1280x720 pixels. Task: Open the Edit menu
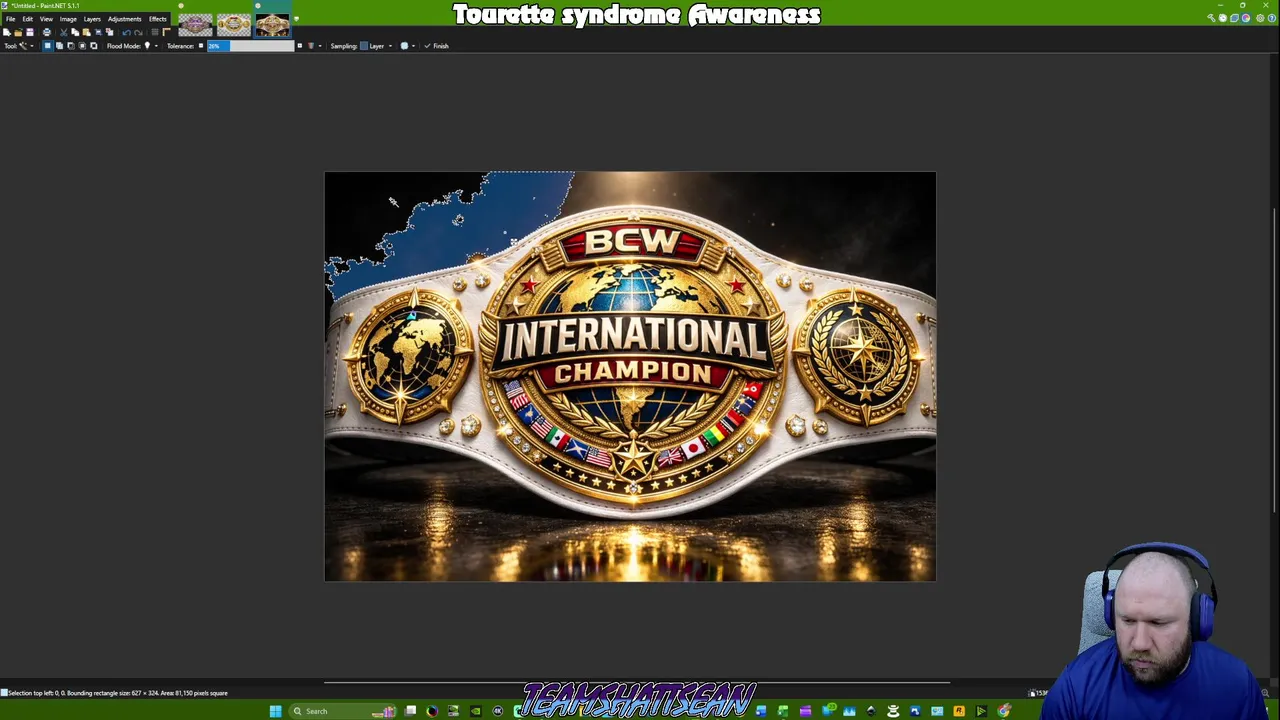click(x=28, y=19)
